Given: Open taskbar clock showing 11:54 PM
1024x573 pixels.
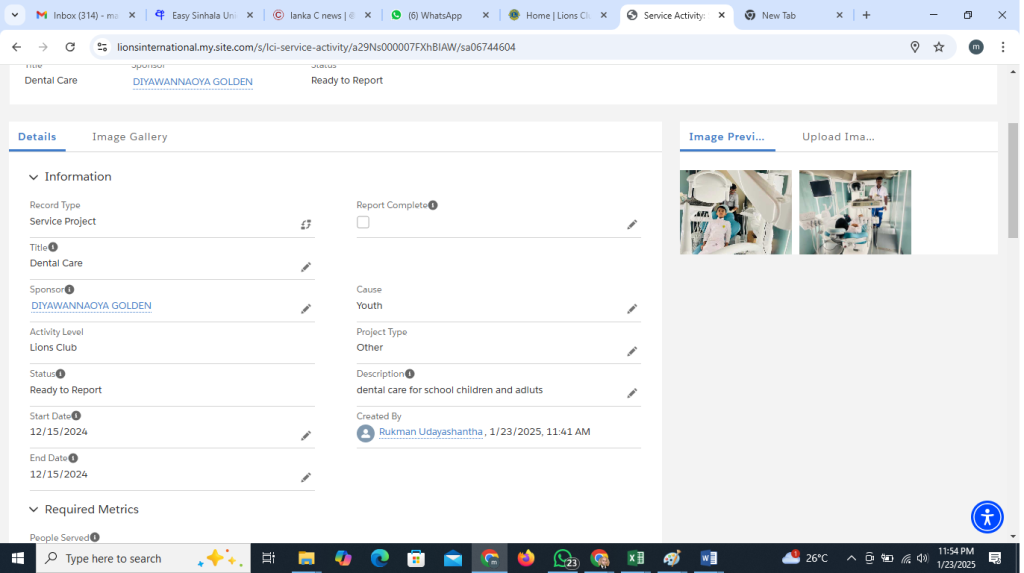Looking at the screenshot, I should (x=956, y=558).
